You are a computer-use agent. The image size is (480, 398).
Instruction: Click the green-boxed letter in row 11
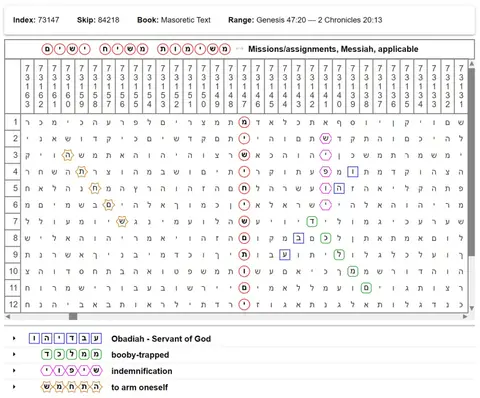(x=366, y=288)
